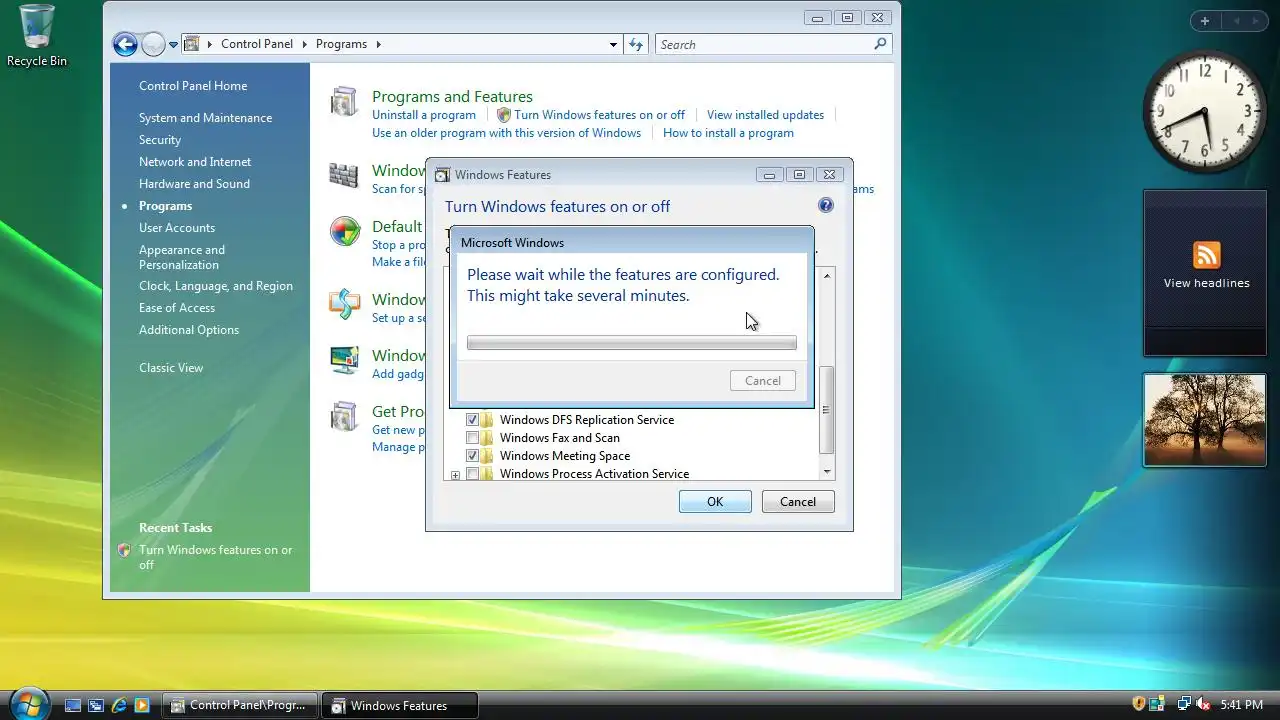Click How to install a program link
This screenshot has height=720, width=1280.
pos(728,133)
